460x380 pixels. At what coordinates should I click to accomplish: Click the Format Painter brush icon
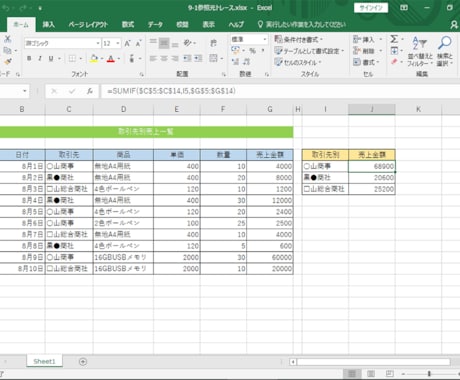[7, 62]
